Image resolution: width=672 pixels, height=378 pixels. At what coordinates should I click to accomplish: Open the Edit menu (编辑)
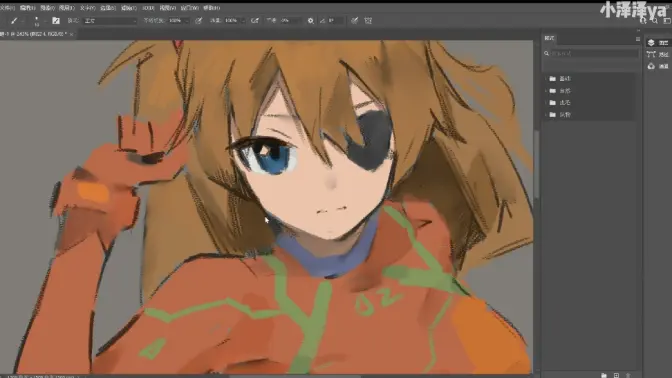(x=27, y=8)
